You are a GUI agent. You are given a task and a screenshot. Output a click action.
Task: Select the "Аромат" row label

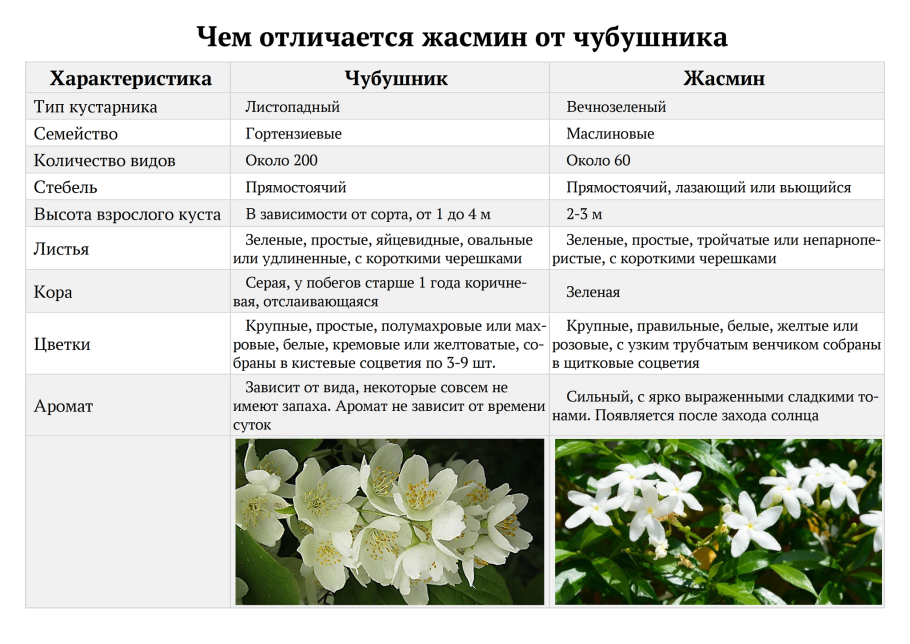click(63, 406)
